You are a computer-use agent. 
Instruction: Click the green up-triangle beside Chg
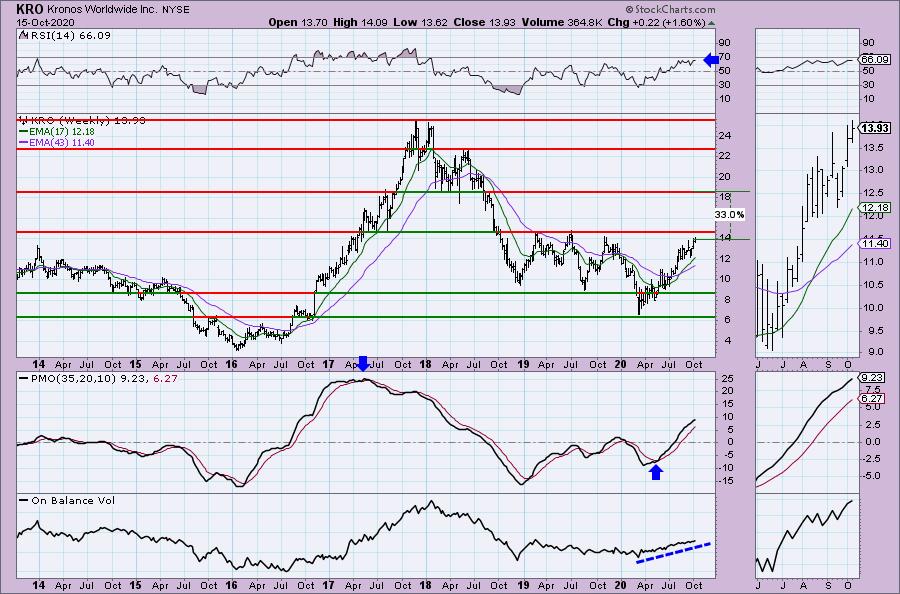(711, 24)
